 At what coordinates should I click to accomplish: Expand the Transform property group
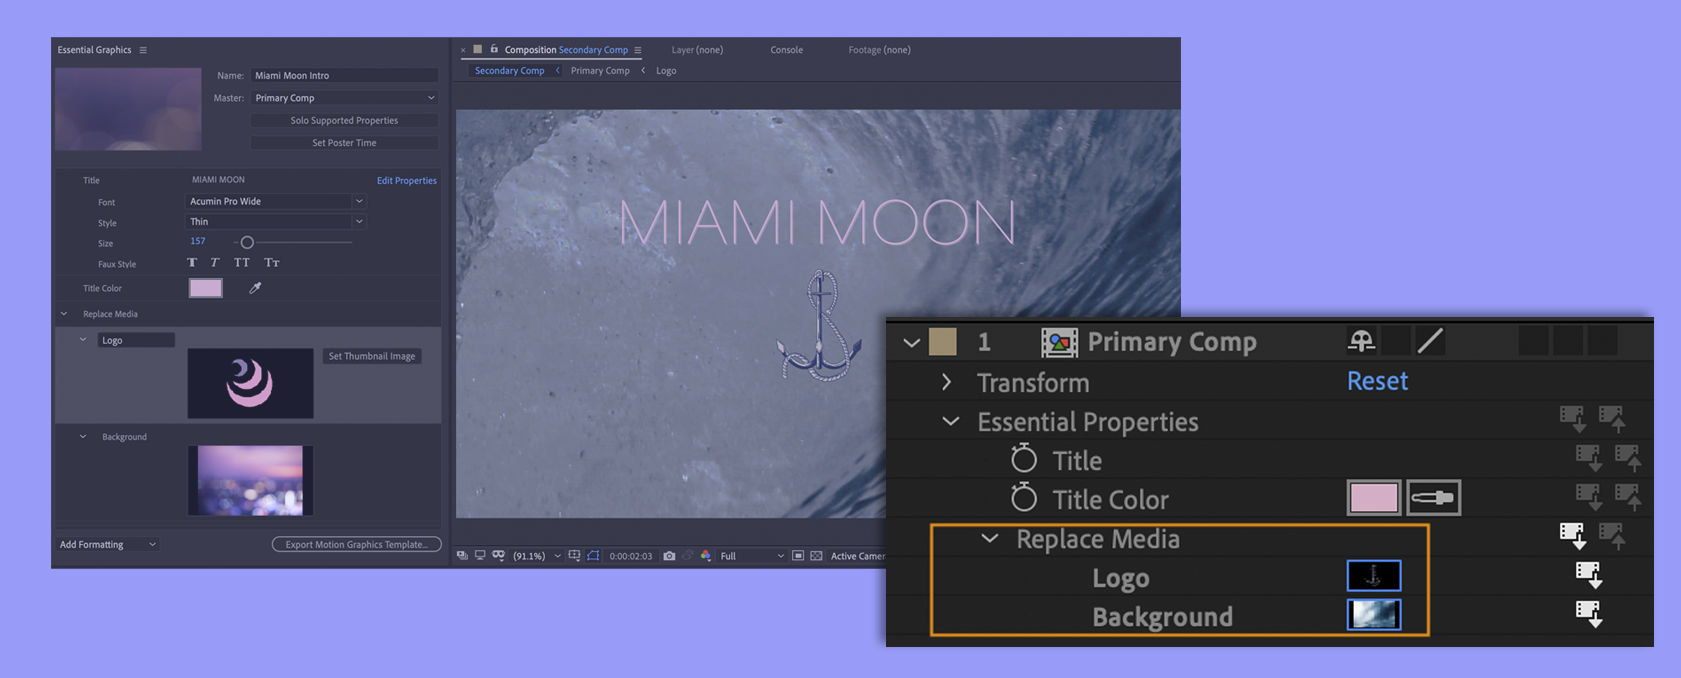coord(946,382)
